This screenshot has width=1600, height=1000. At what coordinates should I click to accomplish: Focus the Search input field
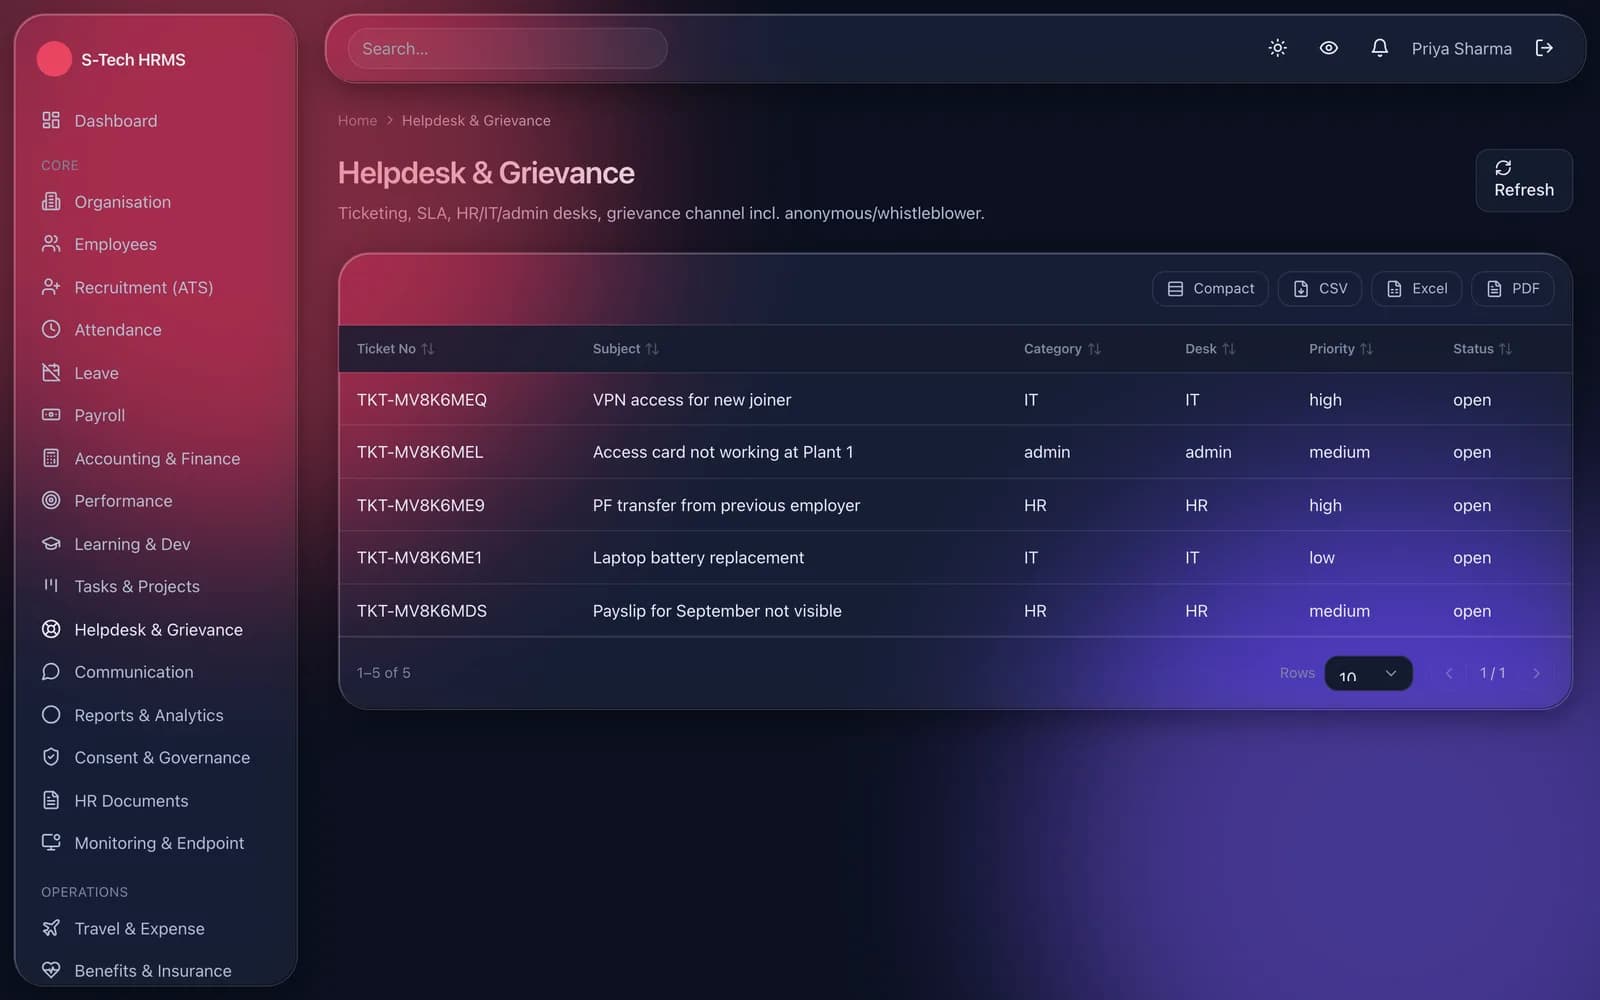tap(508, 48)
